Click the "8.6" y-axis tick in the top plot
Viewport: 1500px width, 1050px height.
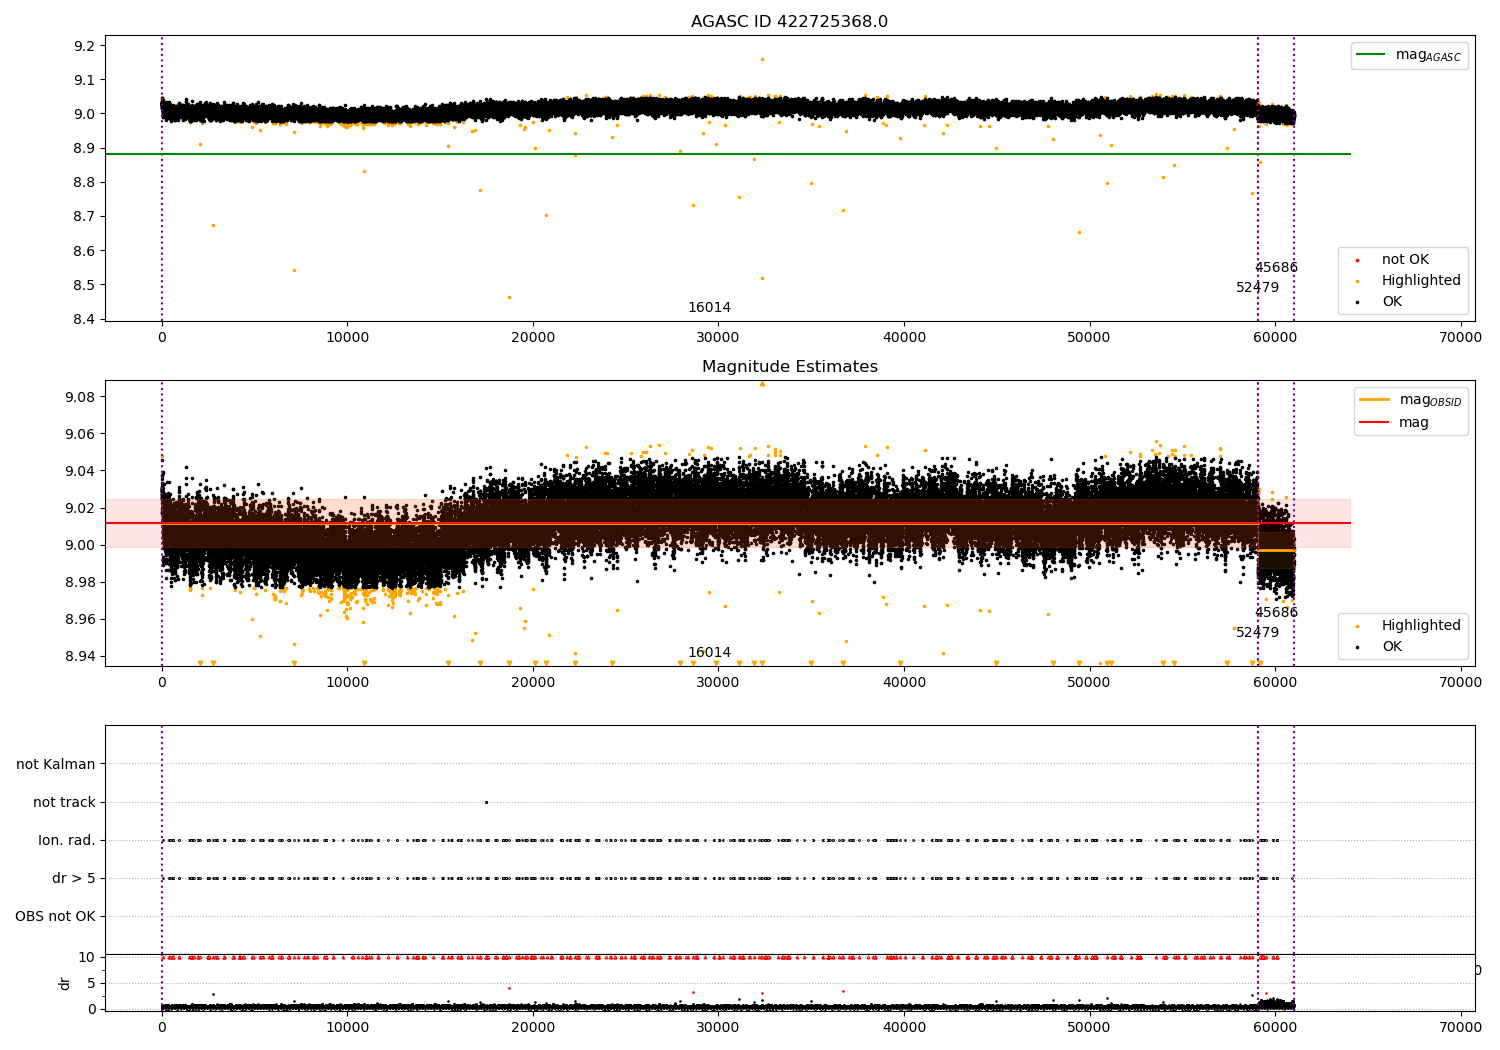click(x=85, y=251)
